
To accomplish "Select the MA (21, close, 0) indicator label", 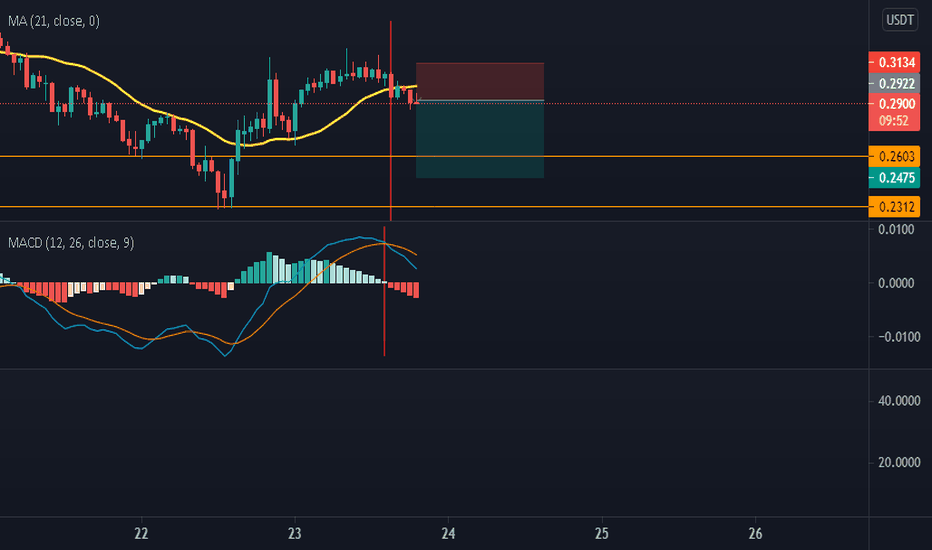I will pyautogui.click(x=53, y=21).
